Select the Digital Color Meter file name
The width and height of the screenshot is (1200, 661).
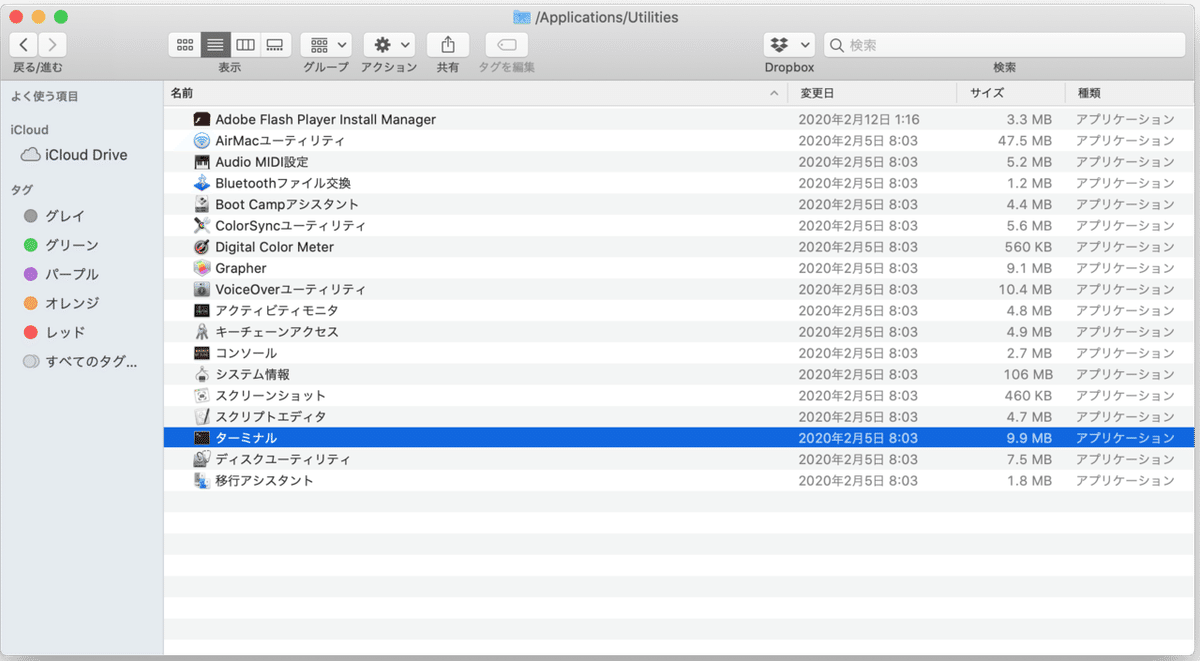[x=275, y=247]
